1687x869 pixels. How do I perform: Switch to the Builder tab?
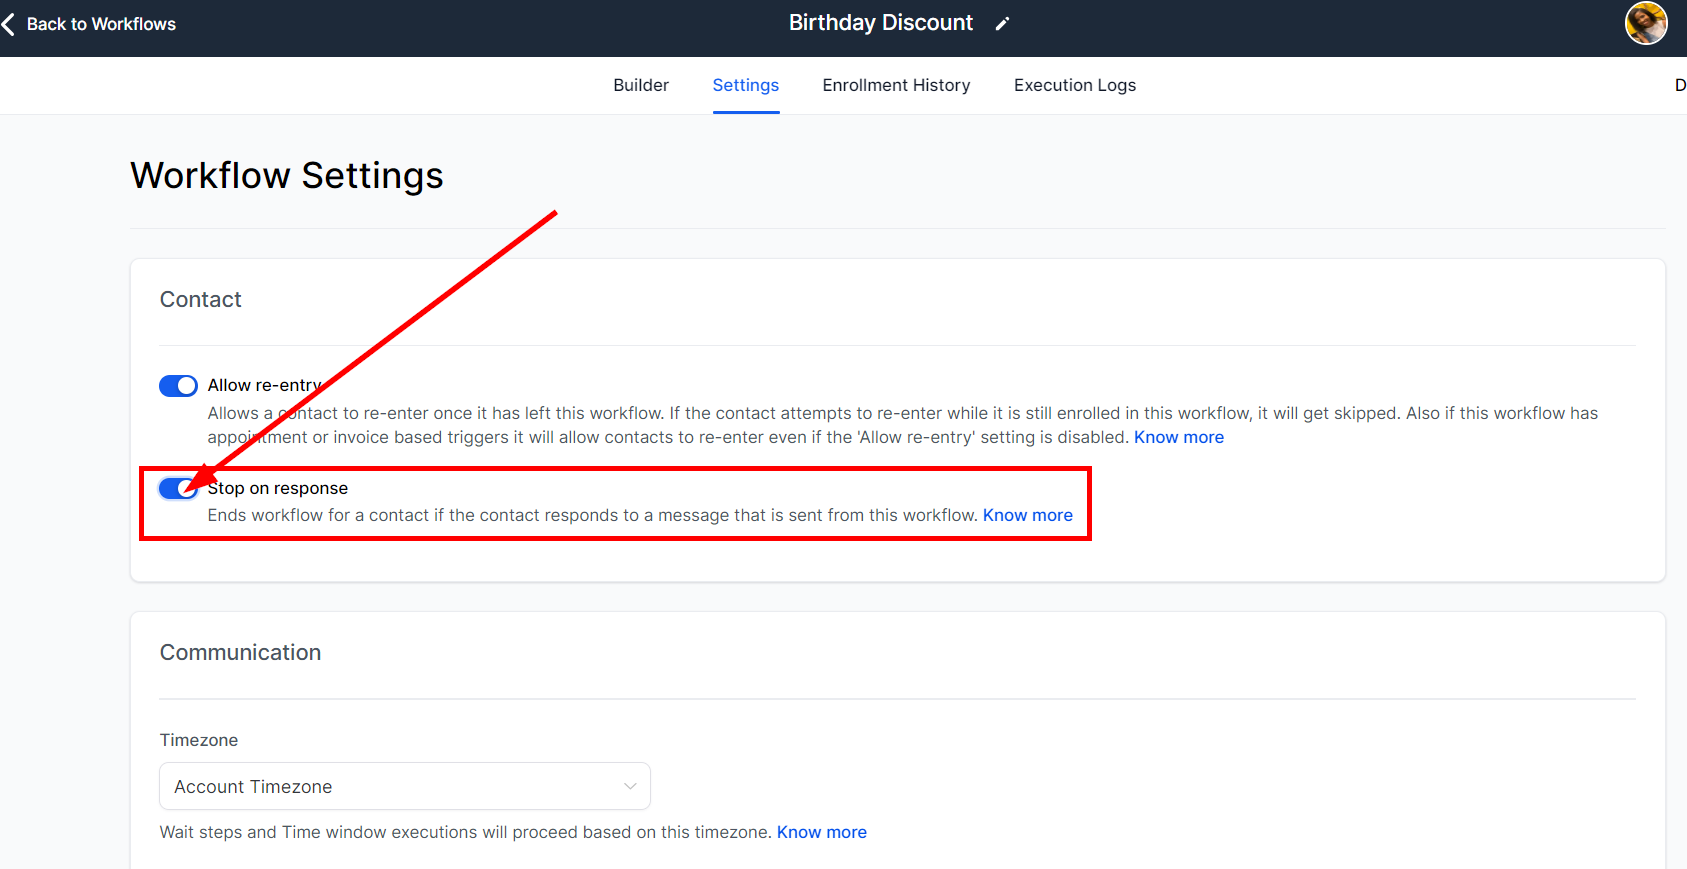(640, 85)
